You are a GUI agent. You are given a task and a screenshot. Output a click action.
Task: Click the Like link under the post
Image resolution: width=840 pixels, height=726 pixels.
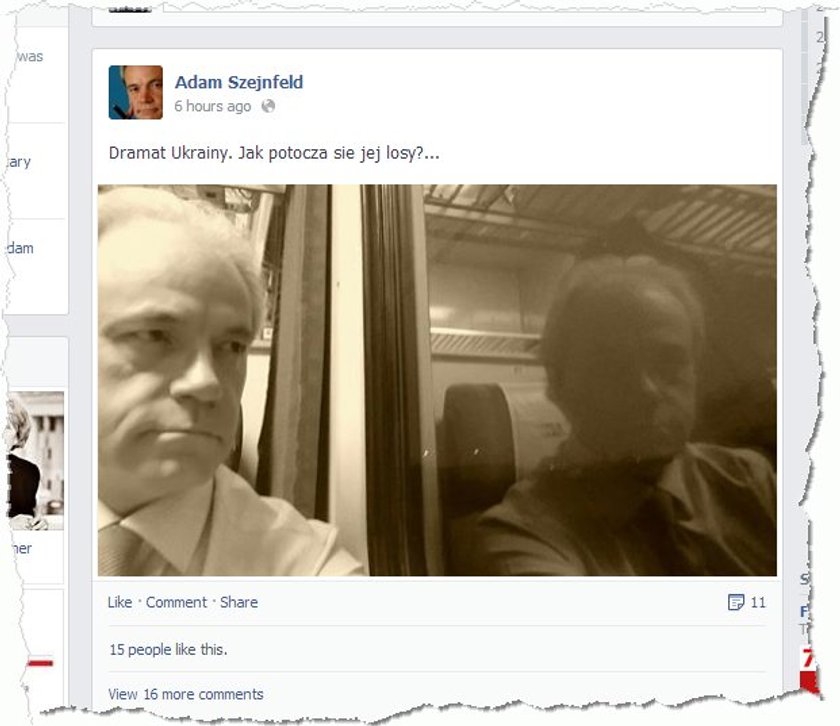[119, 602]
